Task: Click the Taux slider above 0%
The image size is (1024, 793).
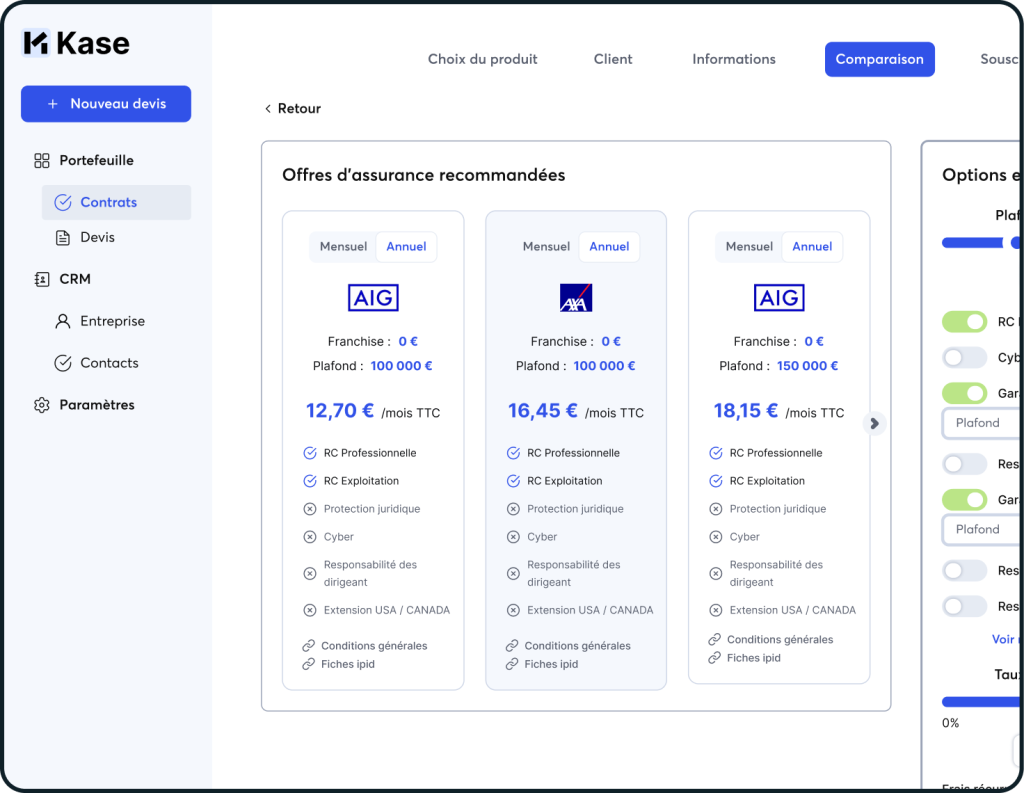Action: point(982,702)
